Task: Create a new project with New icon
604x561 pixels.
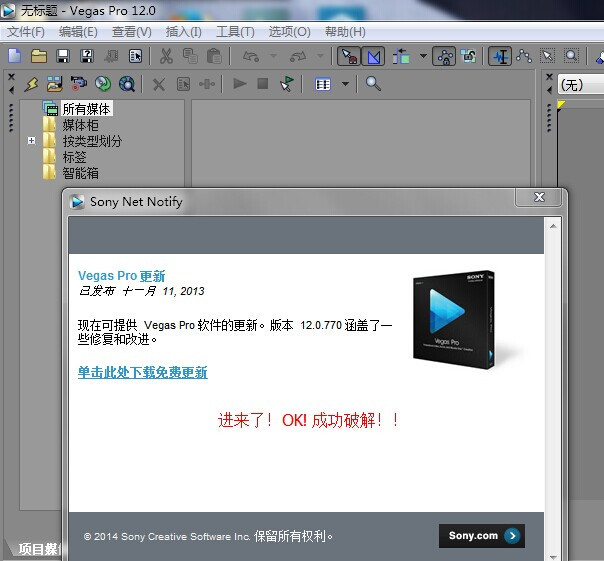Action: tap(15, 56)
